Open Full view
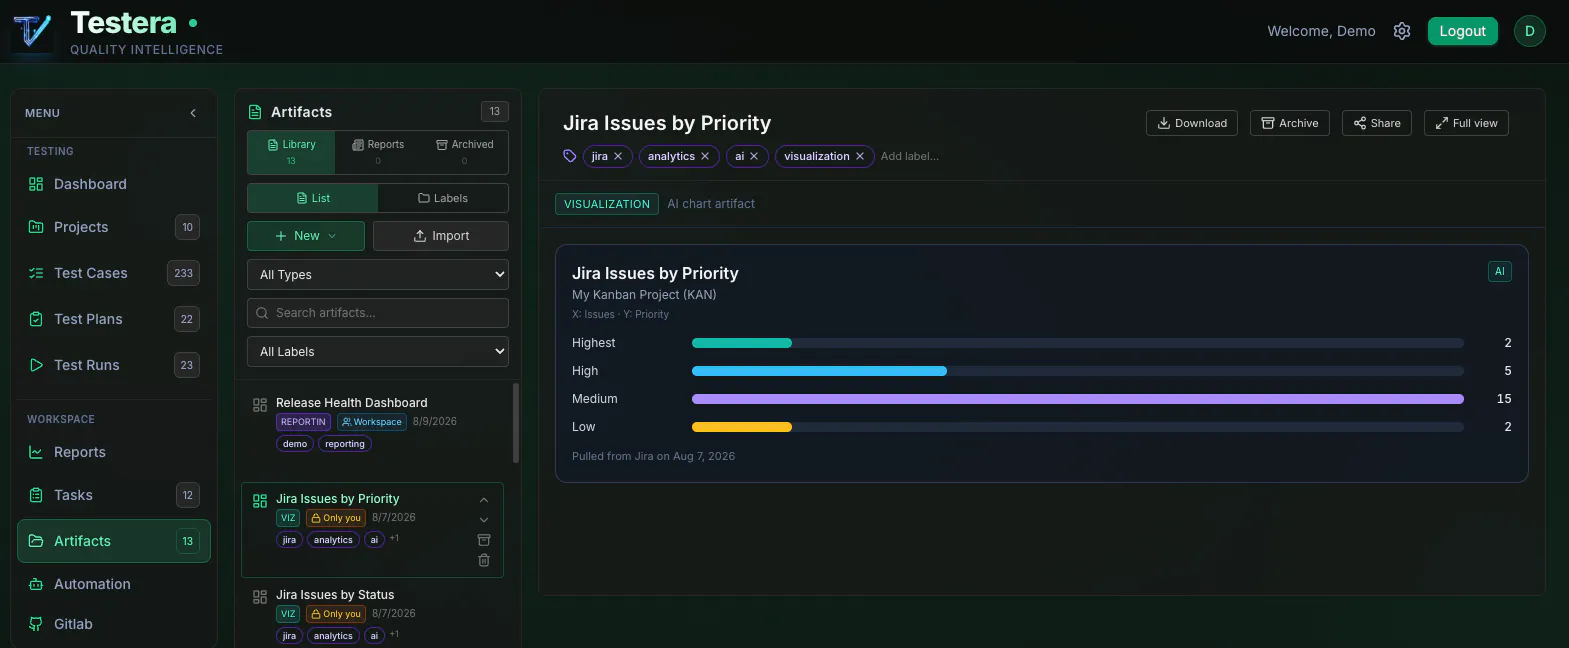 point(1466,123)
